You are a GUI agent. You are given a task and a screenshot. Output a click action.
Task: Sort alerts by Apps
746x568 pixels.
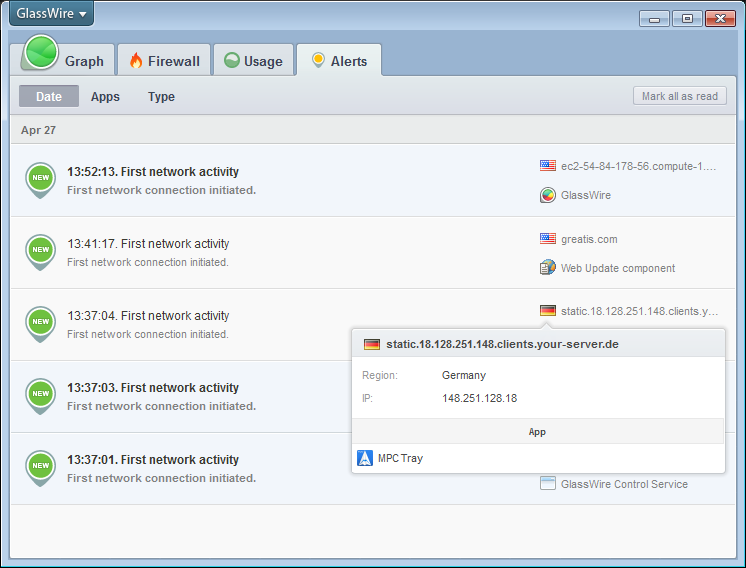(x=105, y=96)
